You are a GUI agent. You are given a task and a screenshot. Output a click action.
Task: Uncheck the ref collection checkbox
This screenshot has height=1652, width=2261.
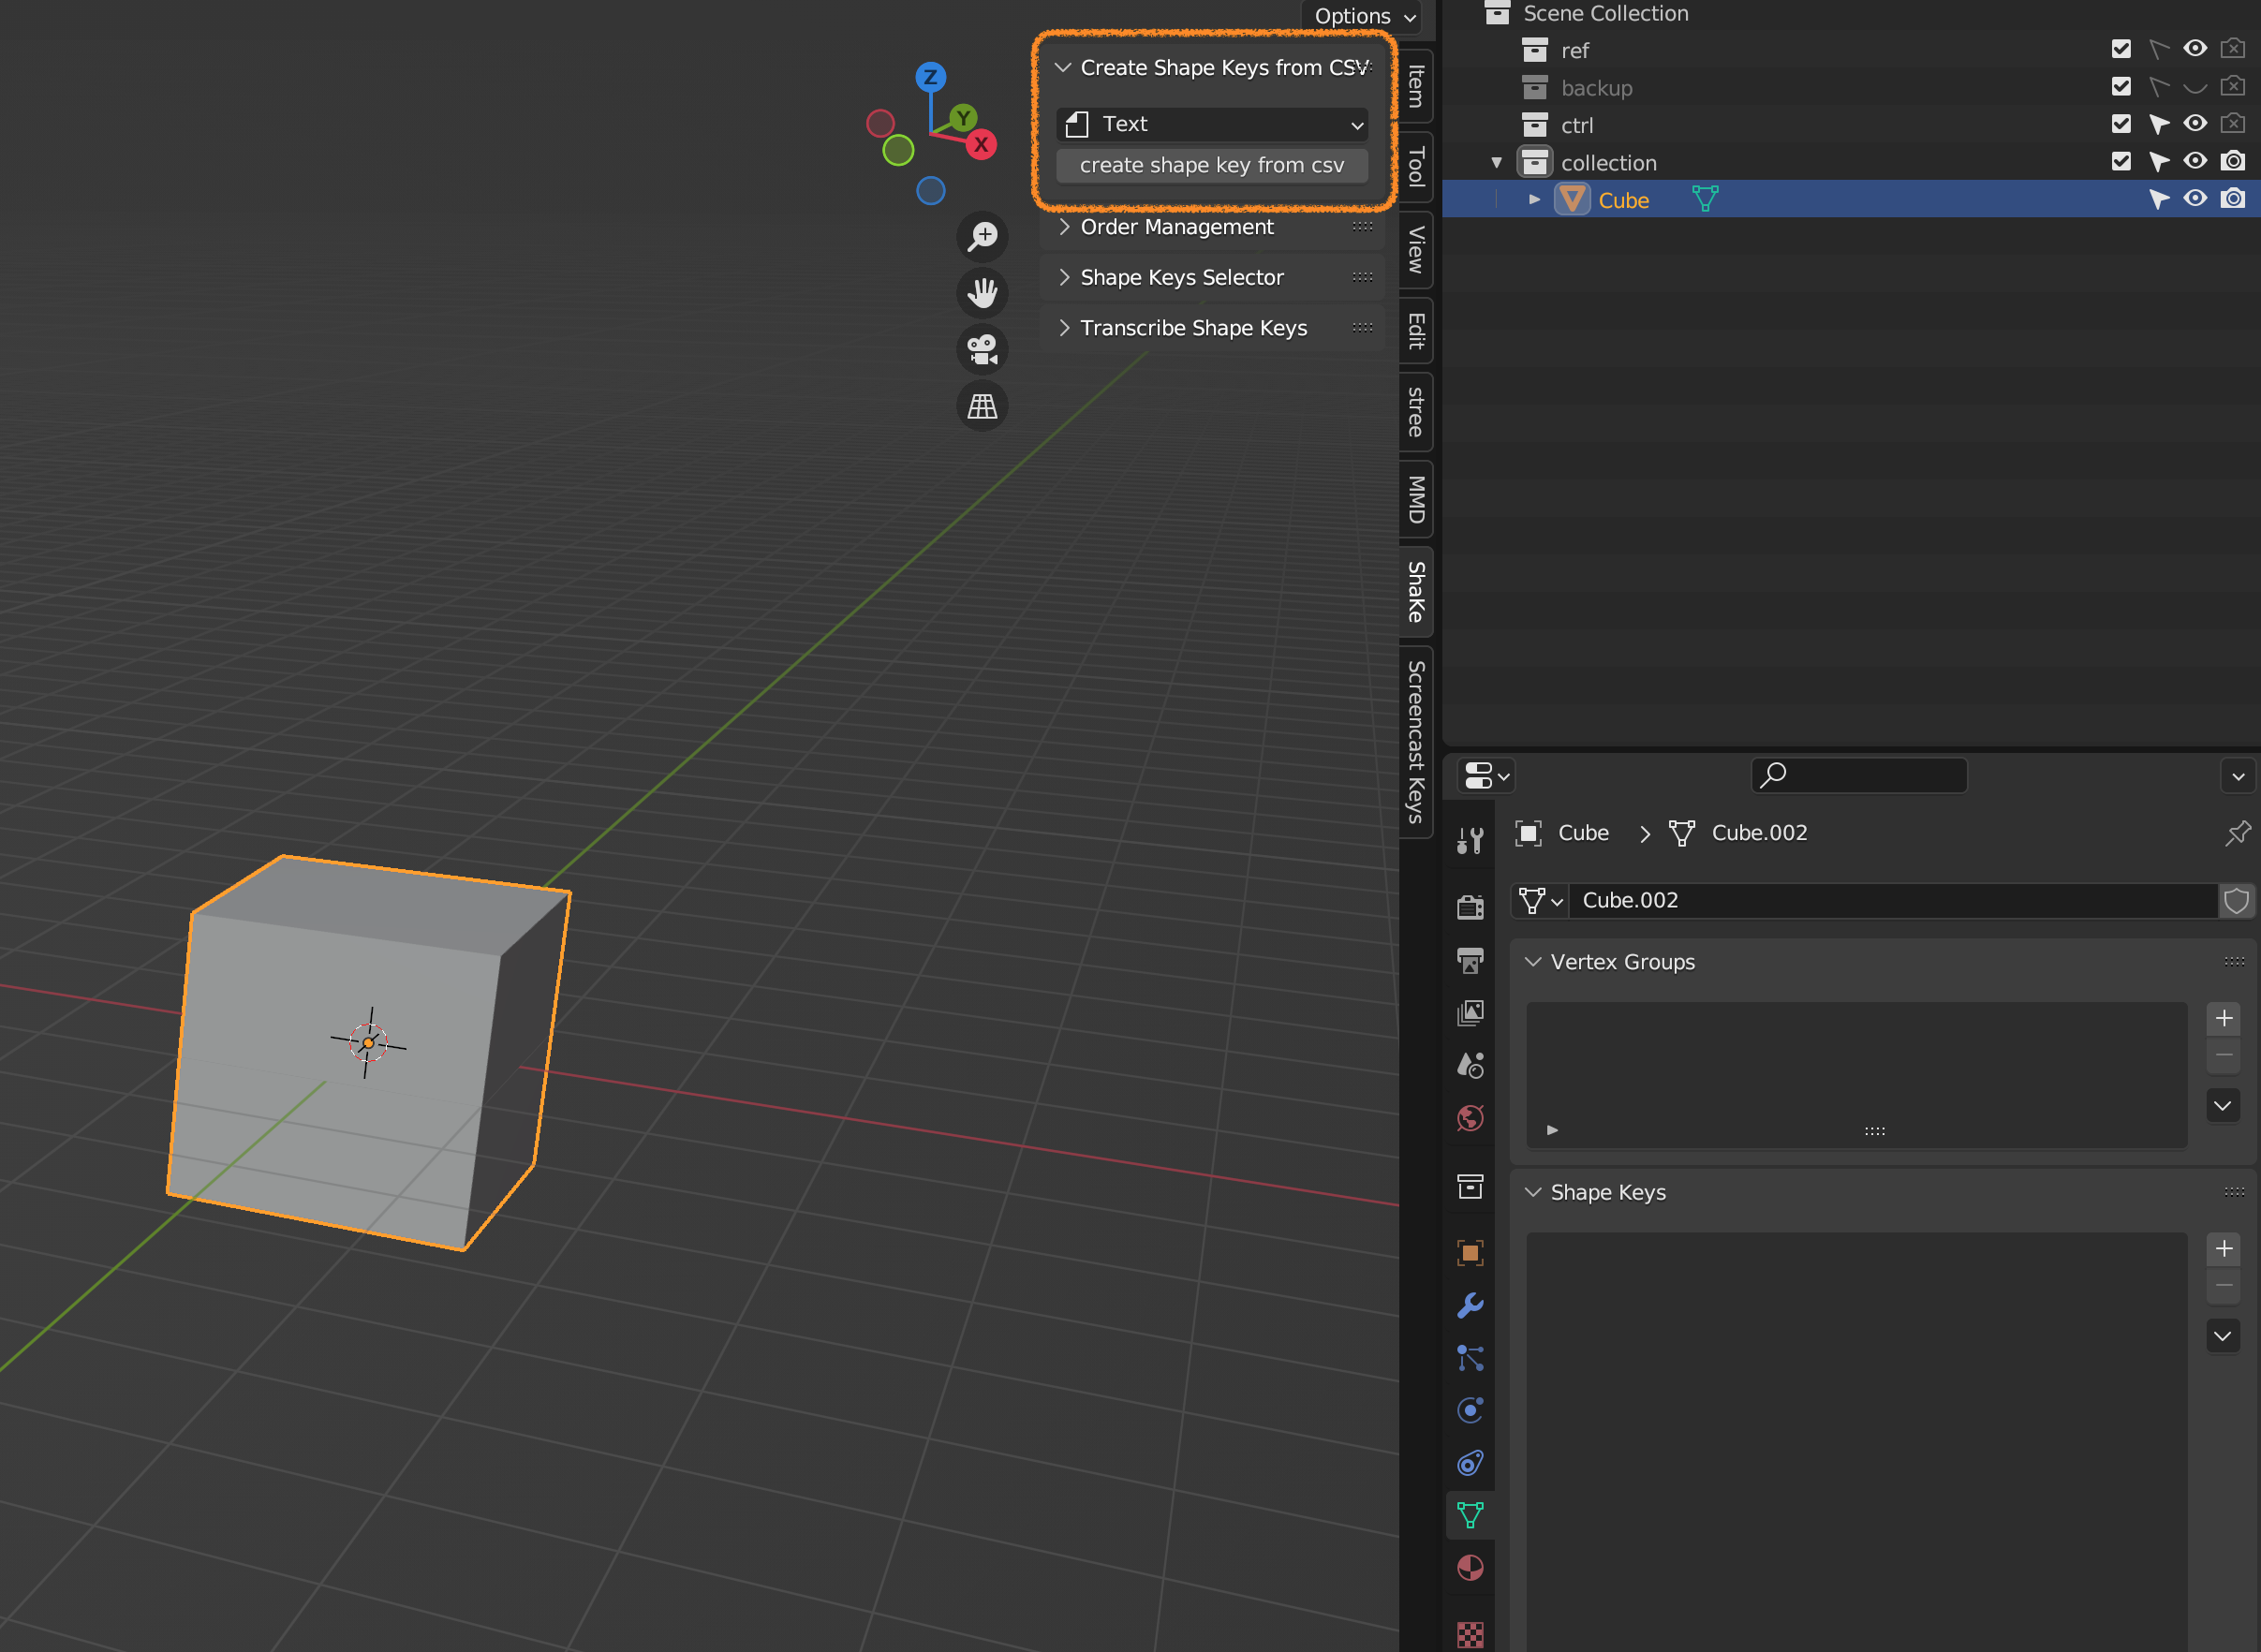click(x=2121, y=49)
